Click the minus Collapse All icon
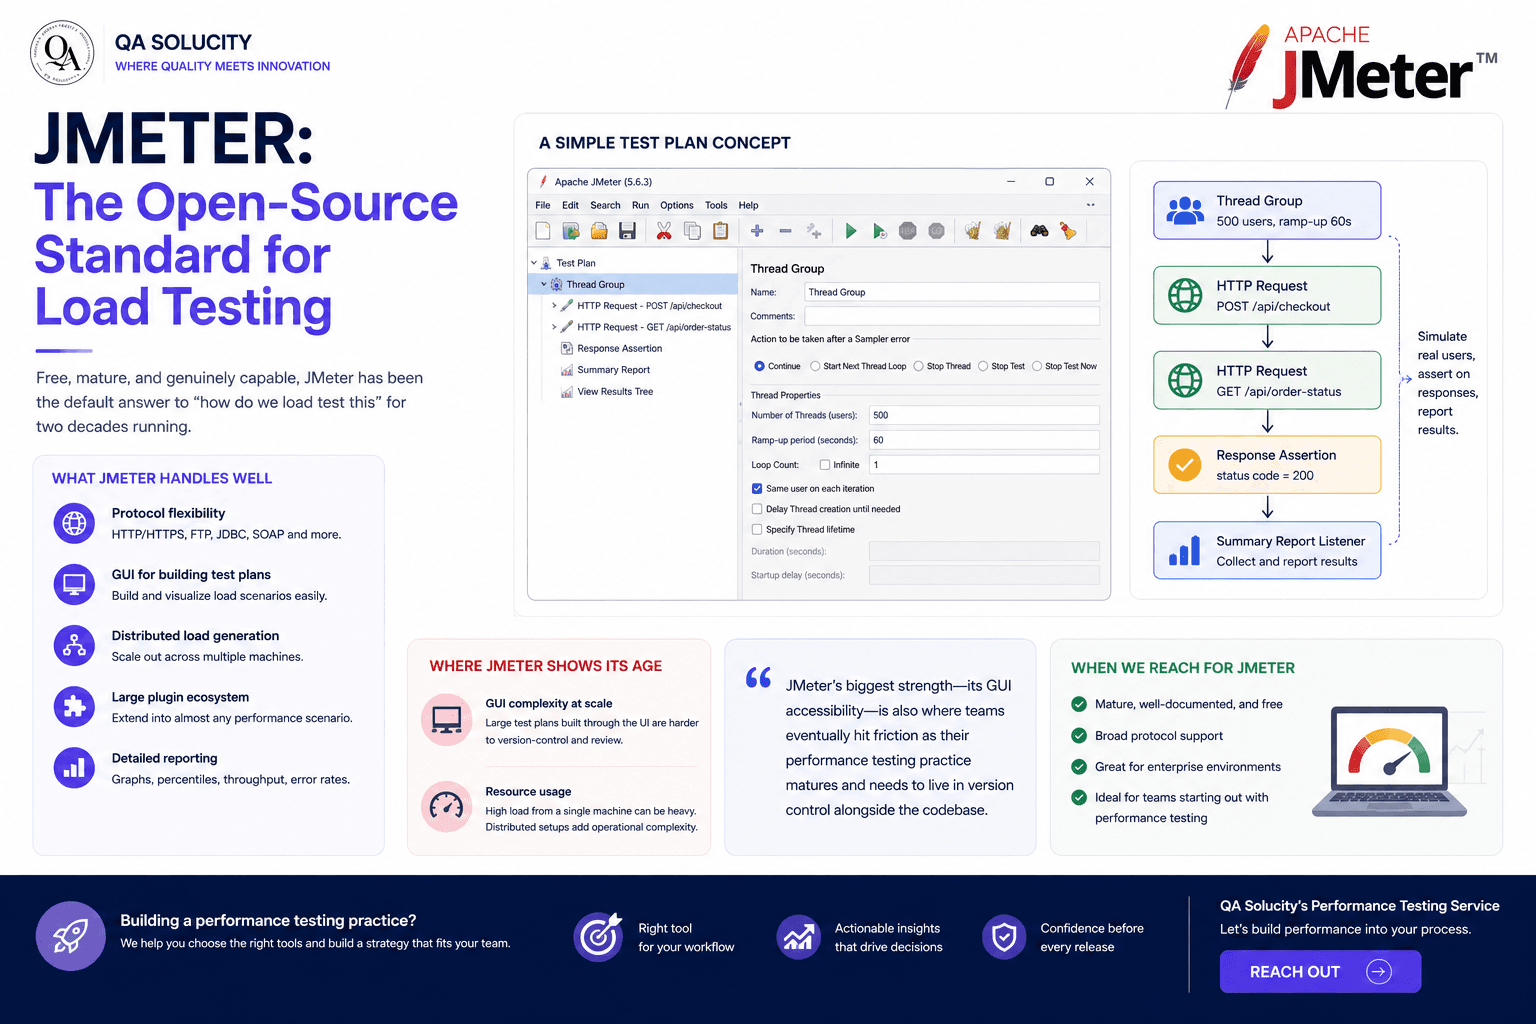The height and width of the screenshot is (1024, 1536). pos(785,231)
